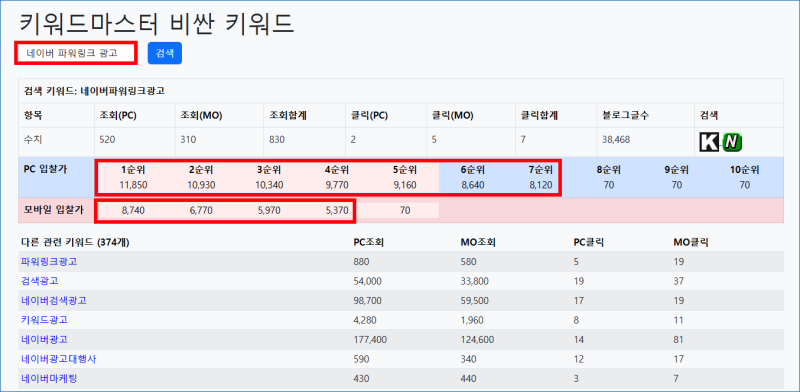Screen dimensions: 800x392
Task: Click the 9순위 rank header
Action: coord(677,170)
